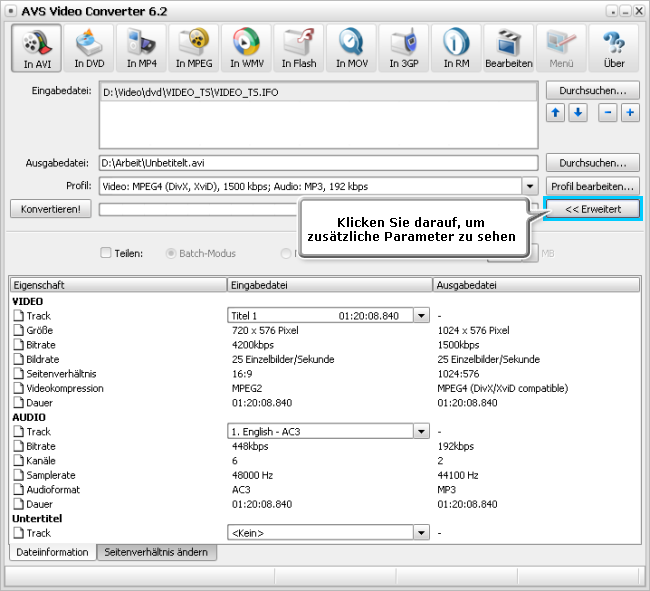Select the Videokompression property row
Viewport: 650px width, 591px height.
pyautogui.click(x=325, y=388)
